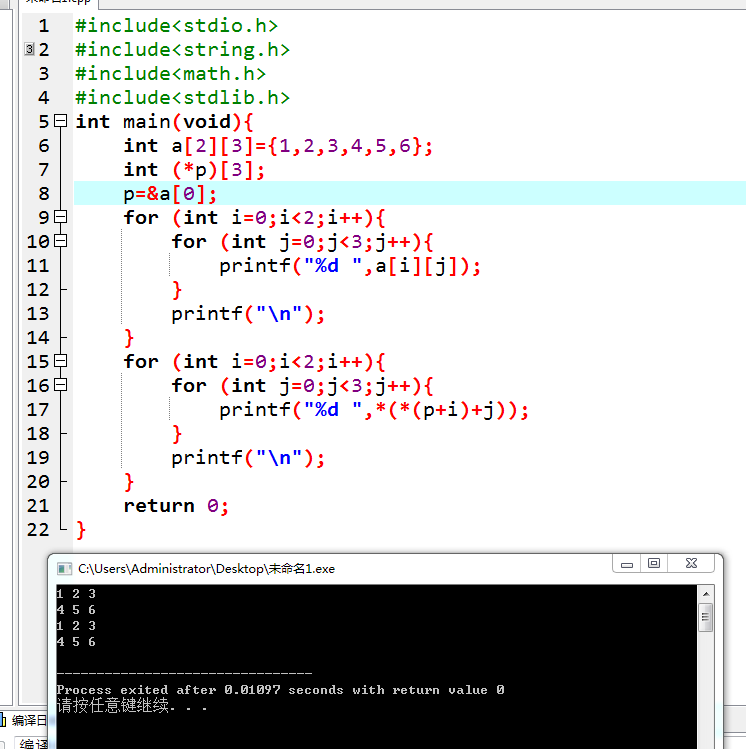This screenshot has height=749, width=746.
Task: Collapse the inner loop fold at line 16
Action: click(60, 385)
